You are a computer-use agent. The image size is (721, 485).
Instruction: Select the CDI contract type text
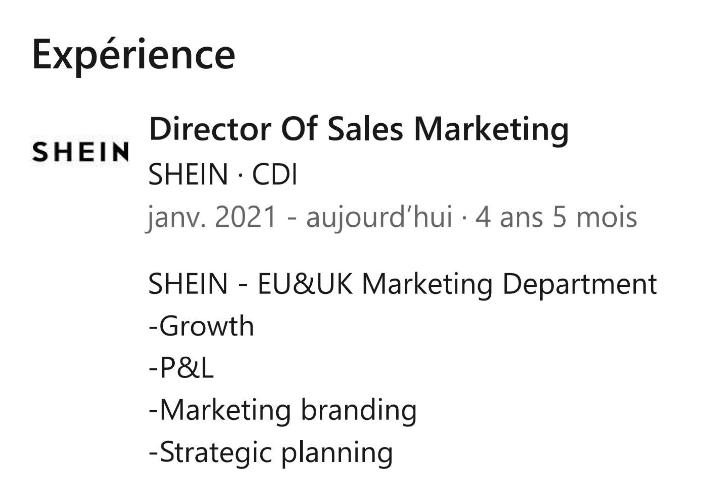click(275, 174)
